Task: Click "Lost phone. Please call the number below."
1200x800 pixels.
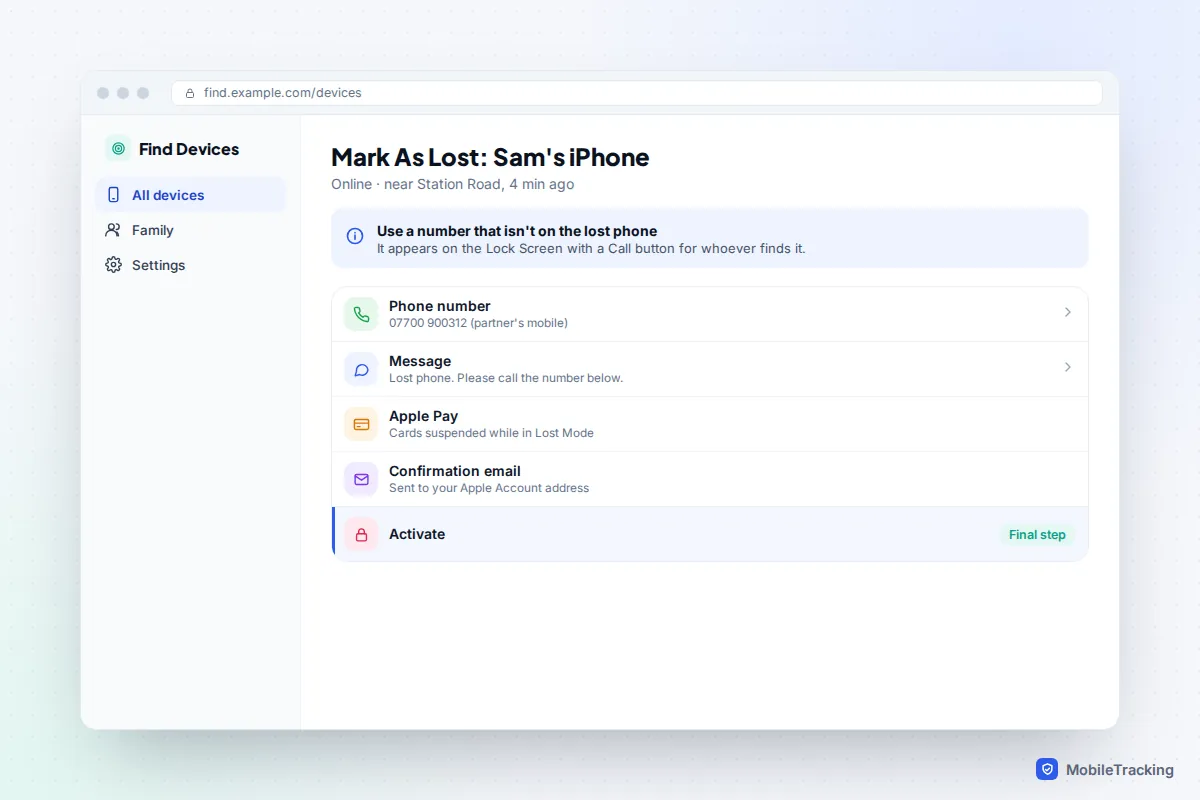Action: coord(506,378)
